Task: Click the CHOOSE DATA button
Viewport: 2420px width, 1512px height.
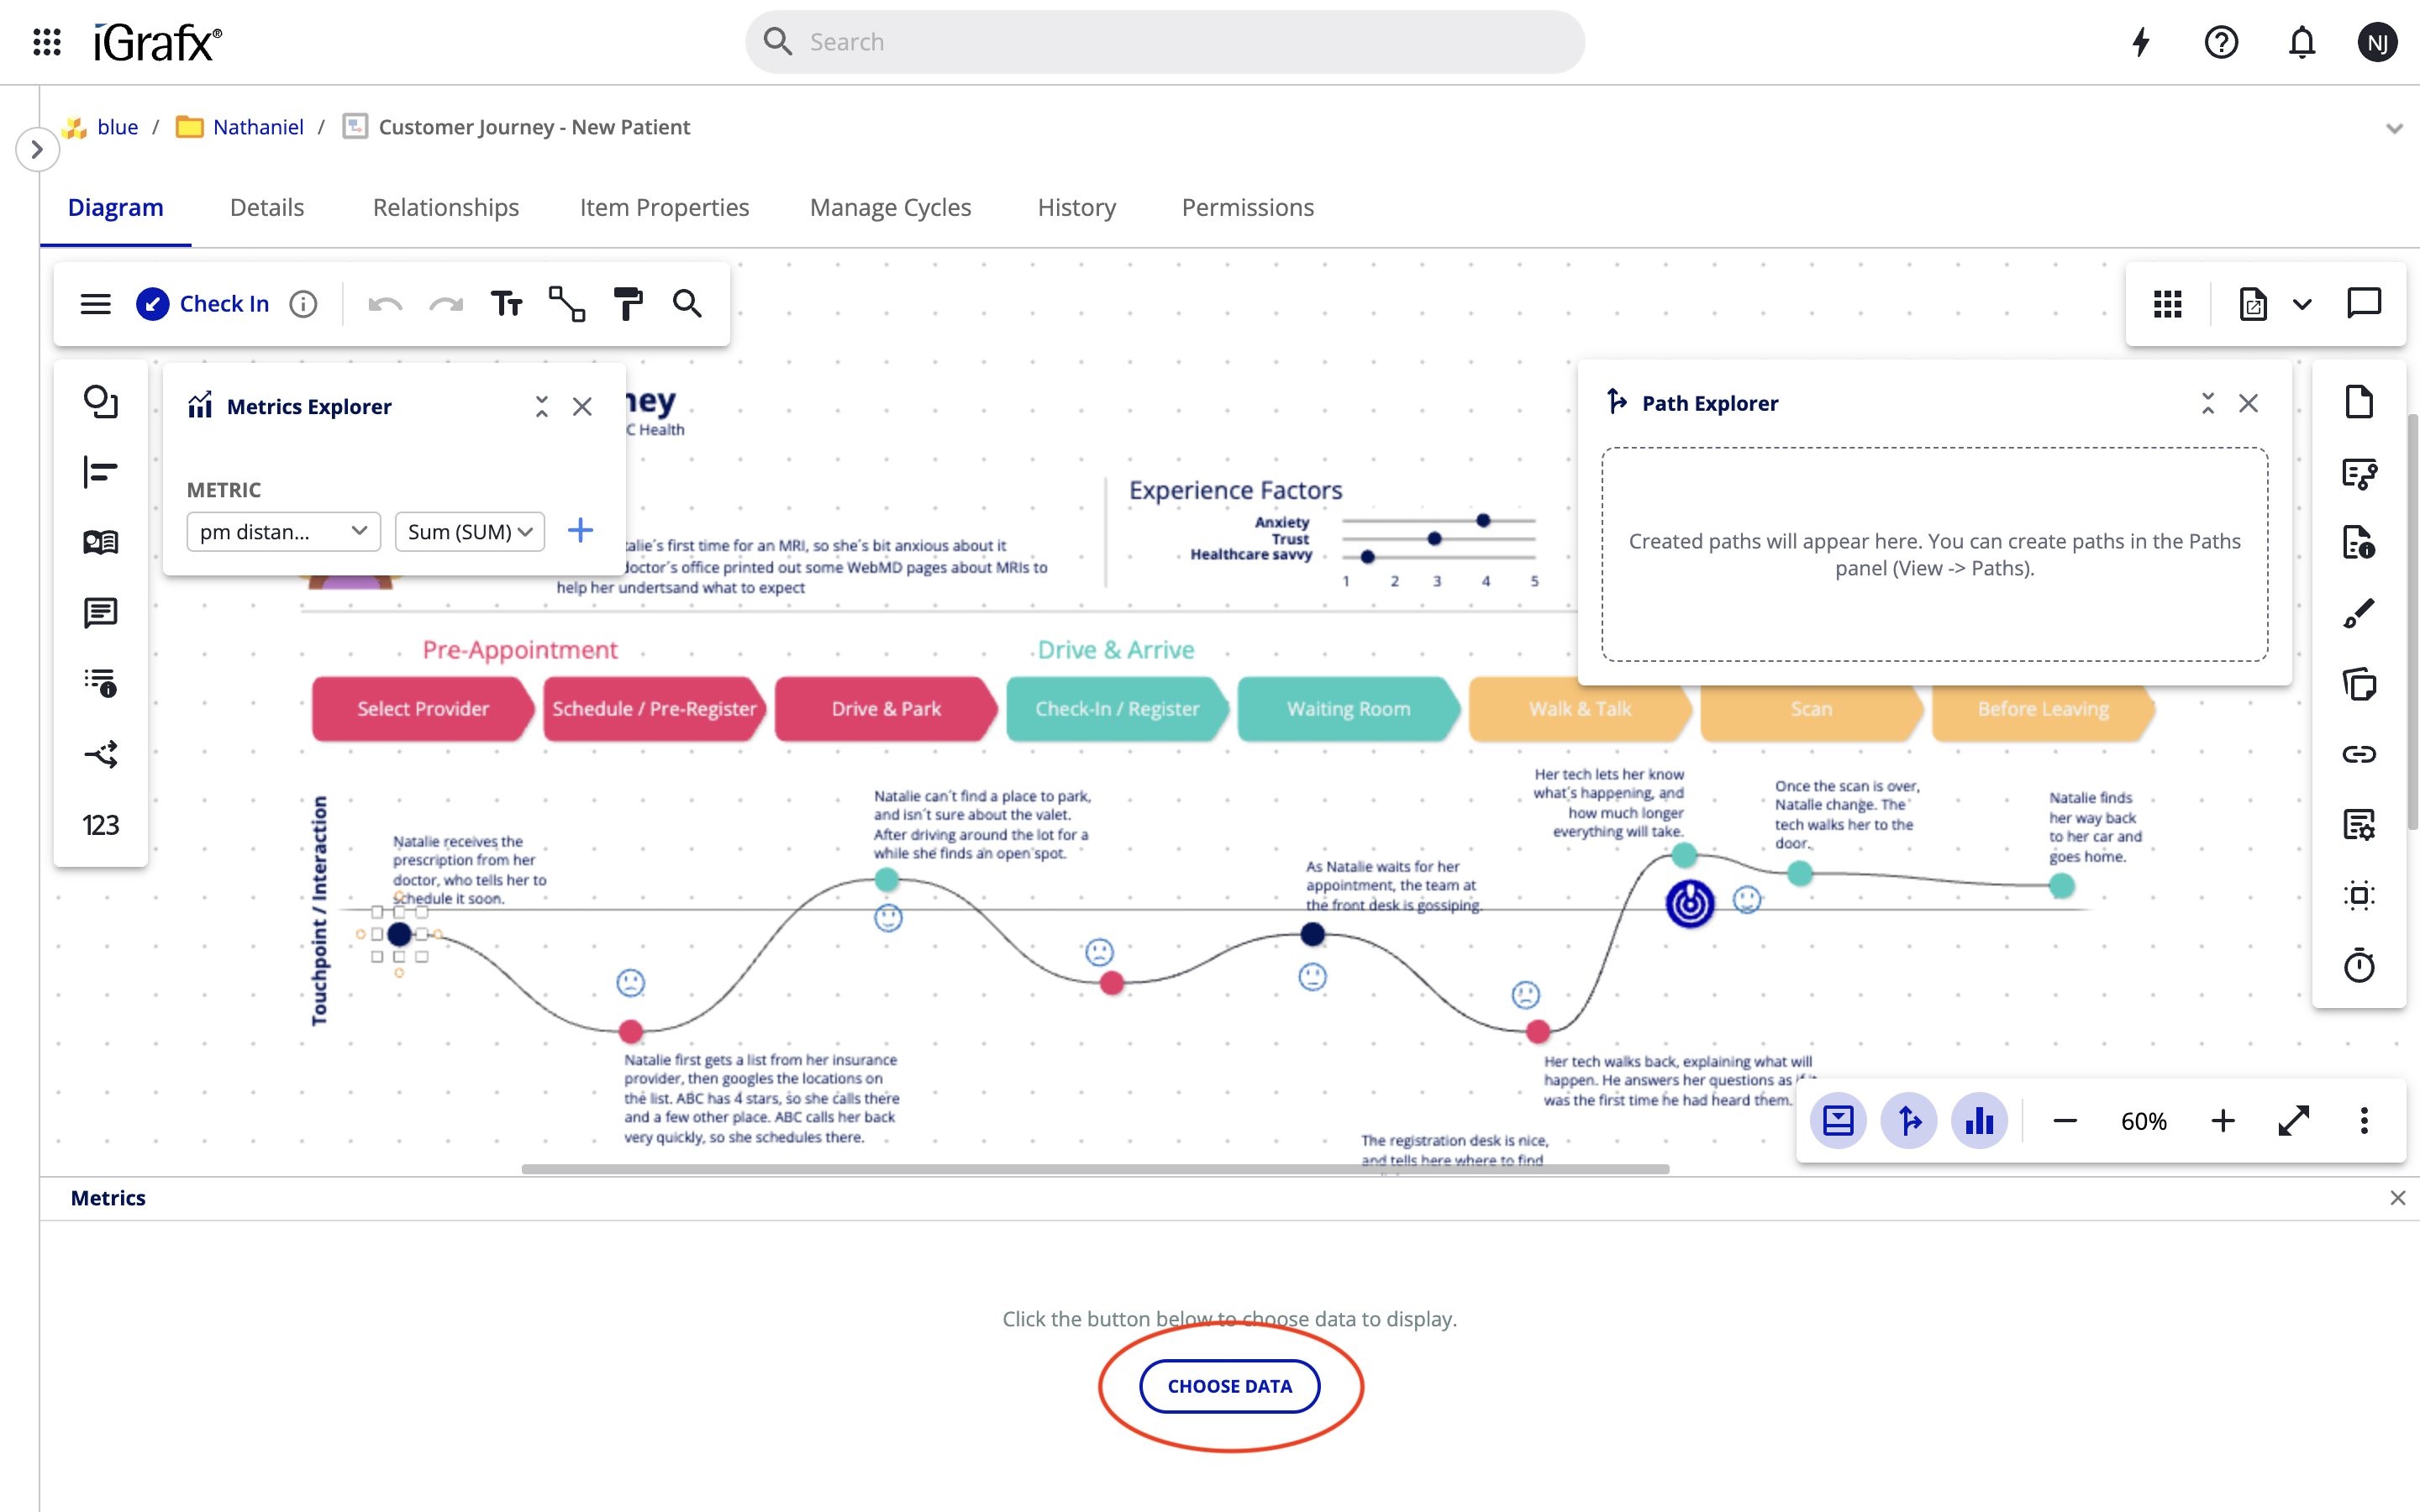Action: tap(1229, 1386)
